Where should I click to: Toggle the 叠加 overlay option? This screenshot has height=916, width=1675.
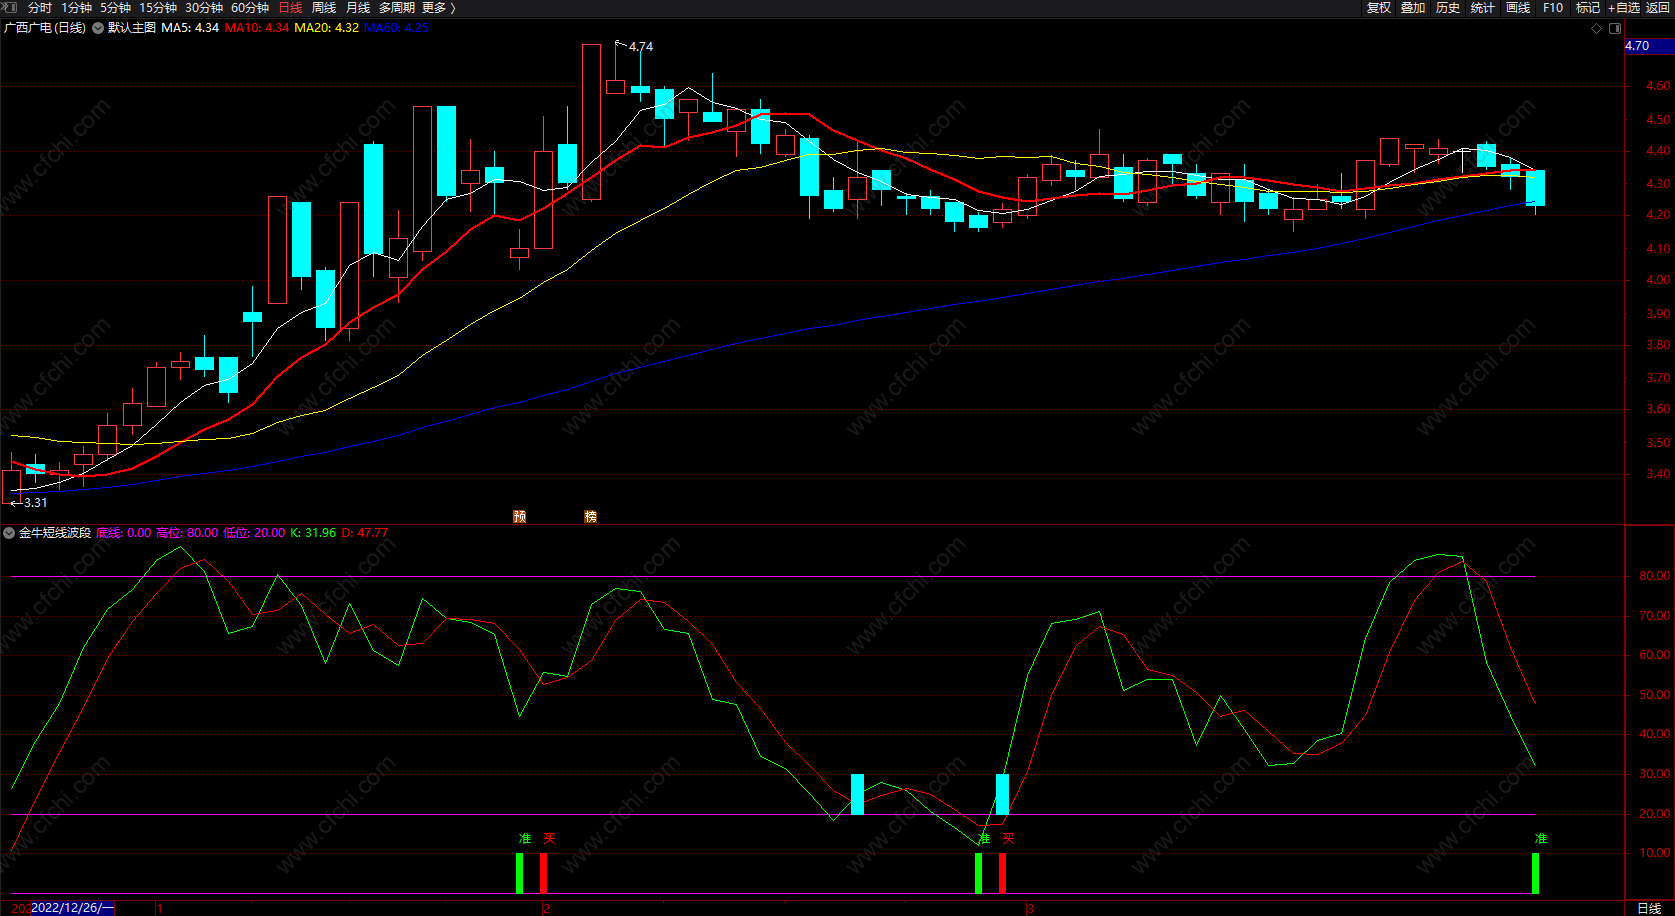click(1413, 8)
